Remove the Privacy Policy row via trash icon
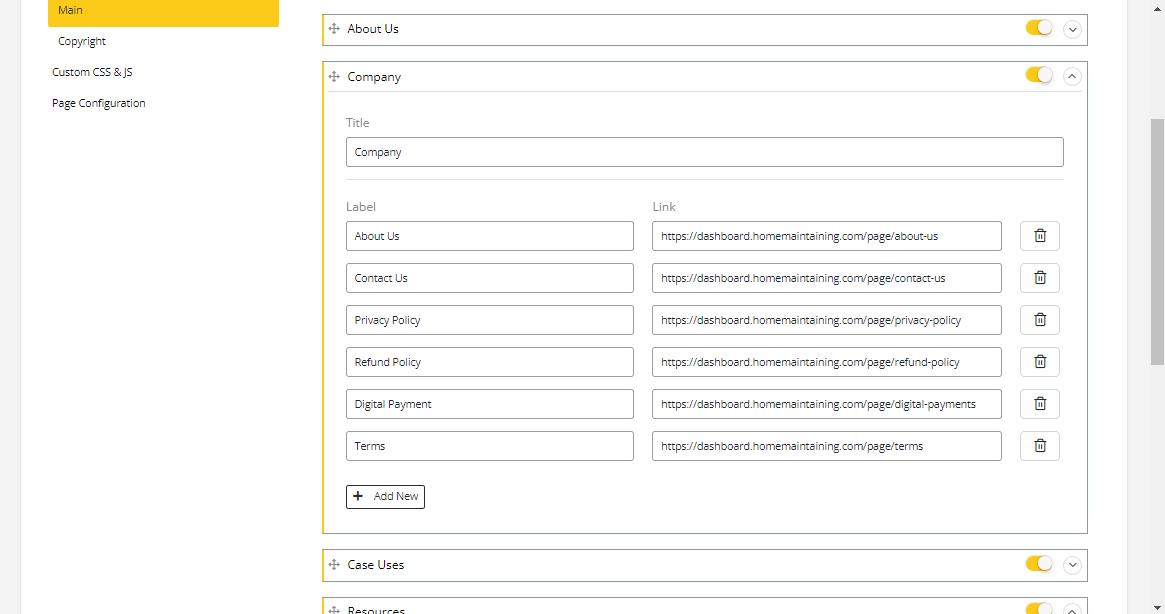1165x614 pixels. tap(1039, 320)
